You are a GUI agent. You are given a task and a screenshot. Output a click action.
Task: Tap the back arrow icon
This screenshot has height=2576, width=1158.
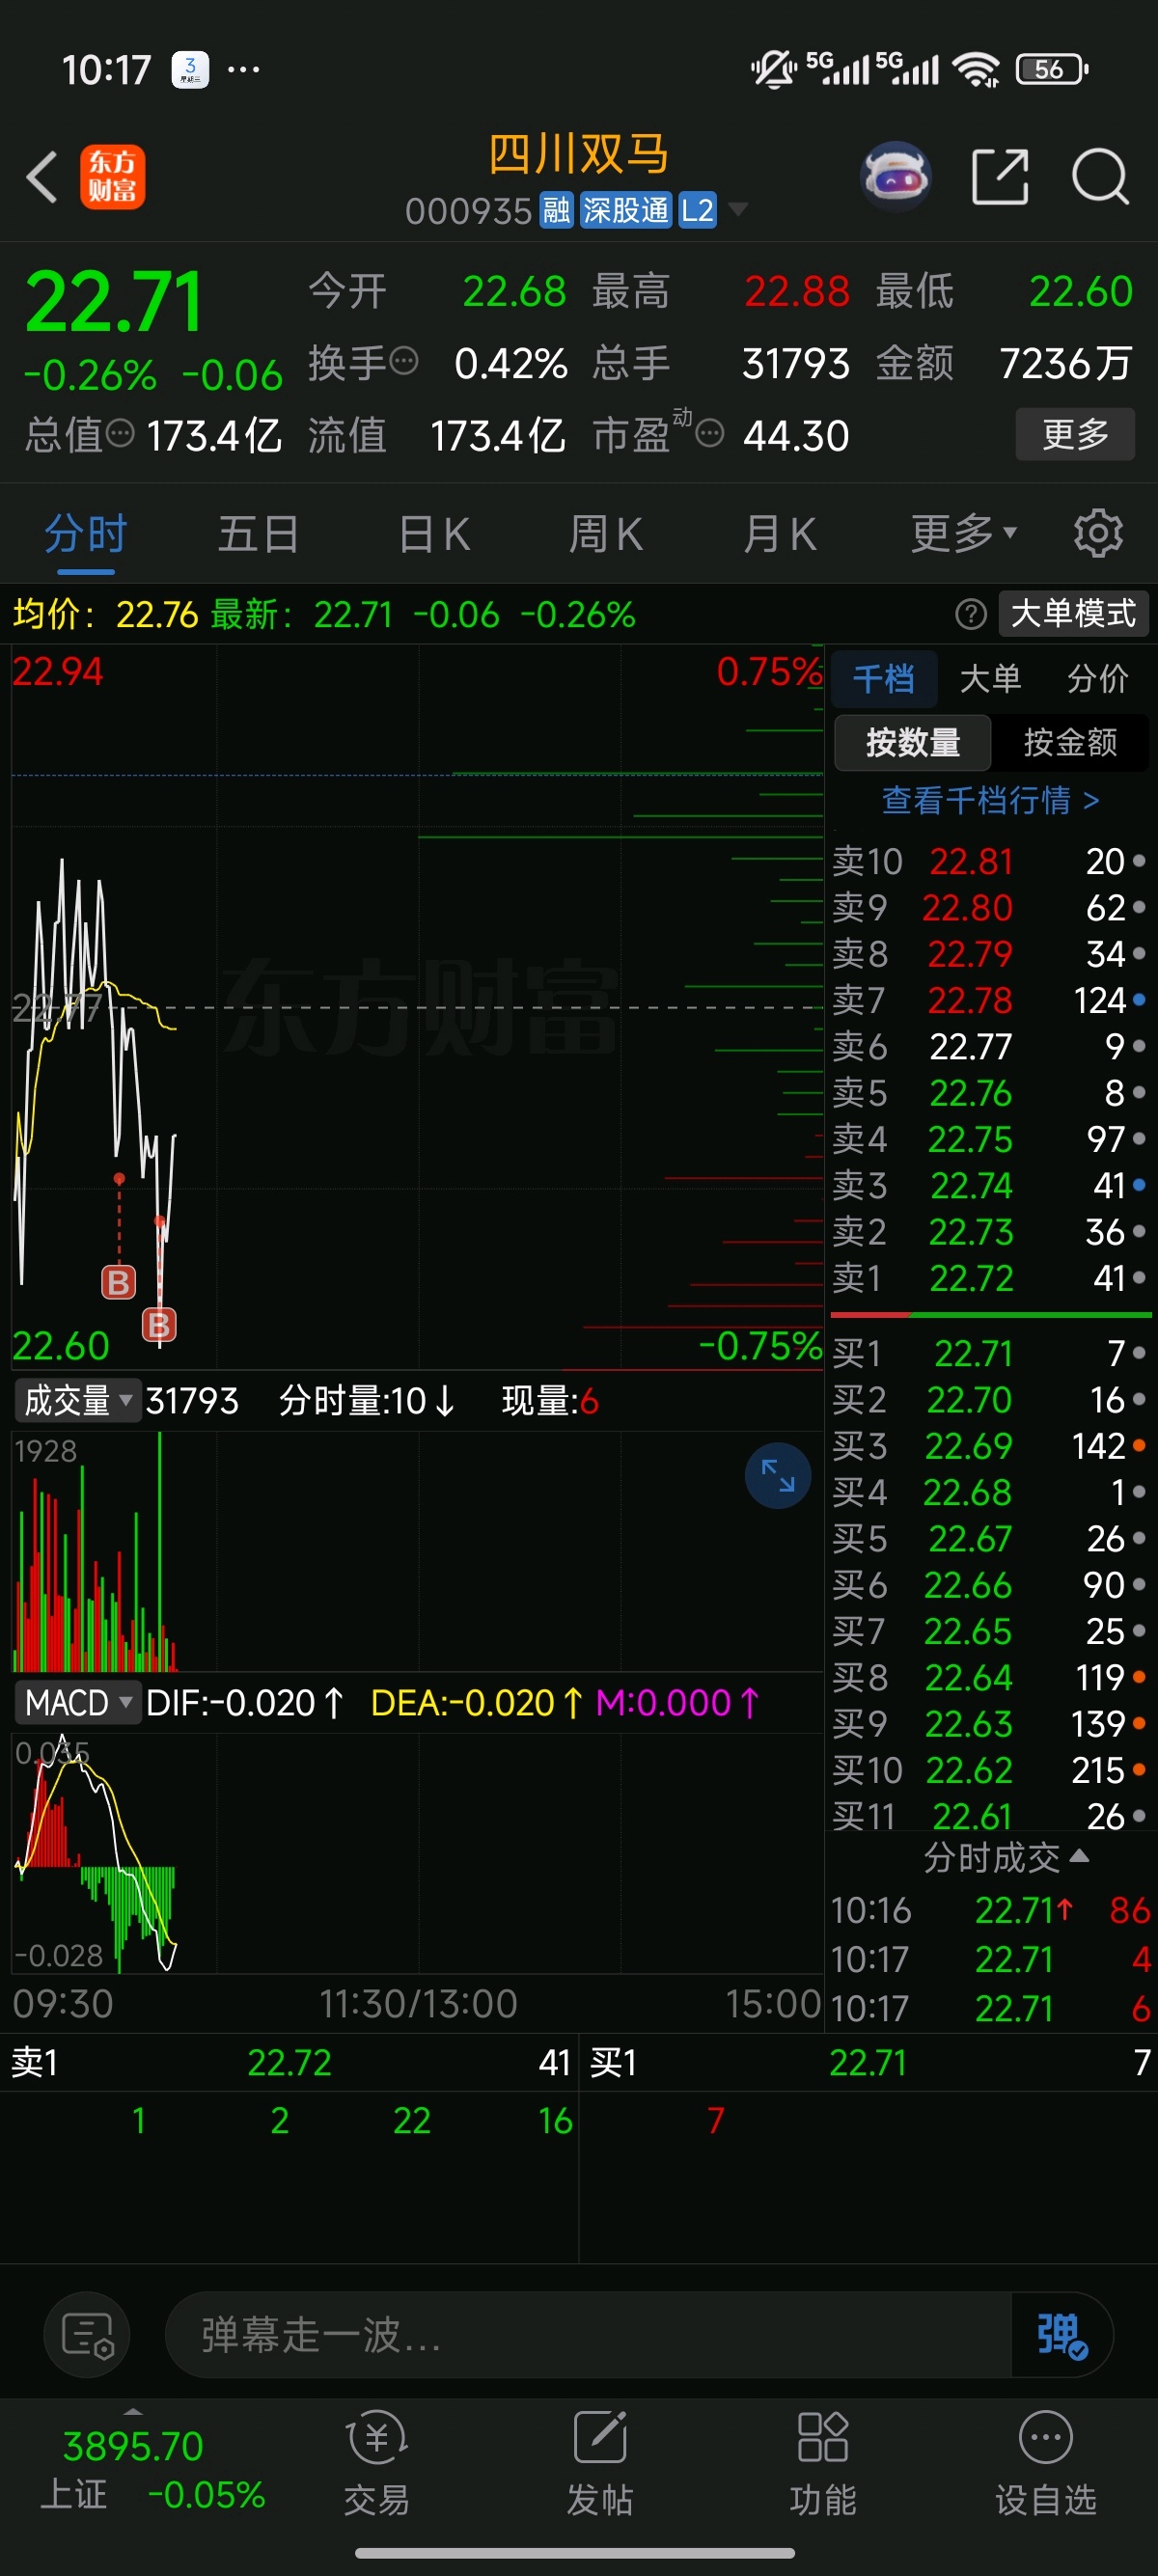[x=42, y=177]
